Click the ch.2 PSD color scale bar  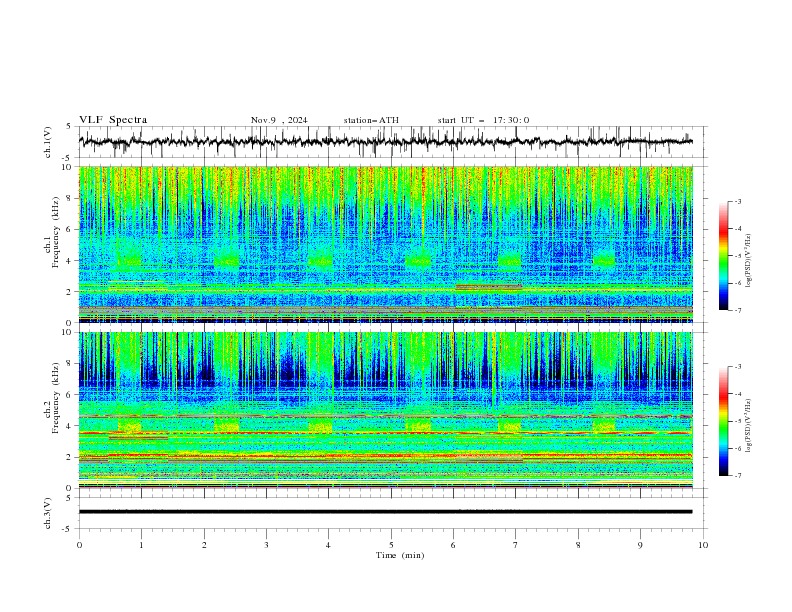point(723,421)
